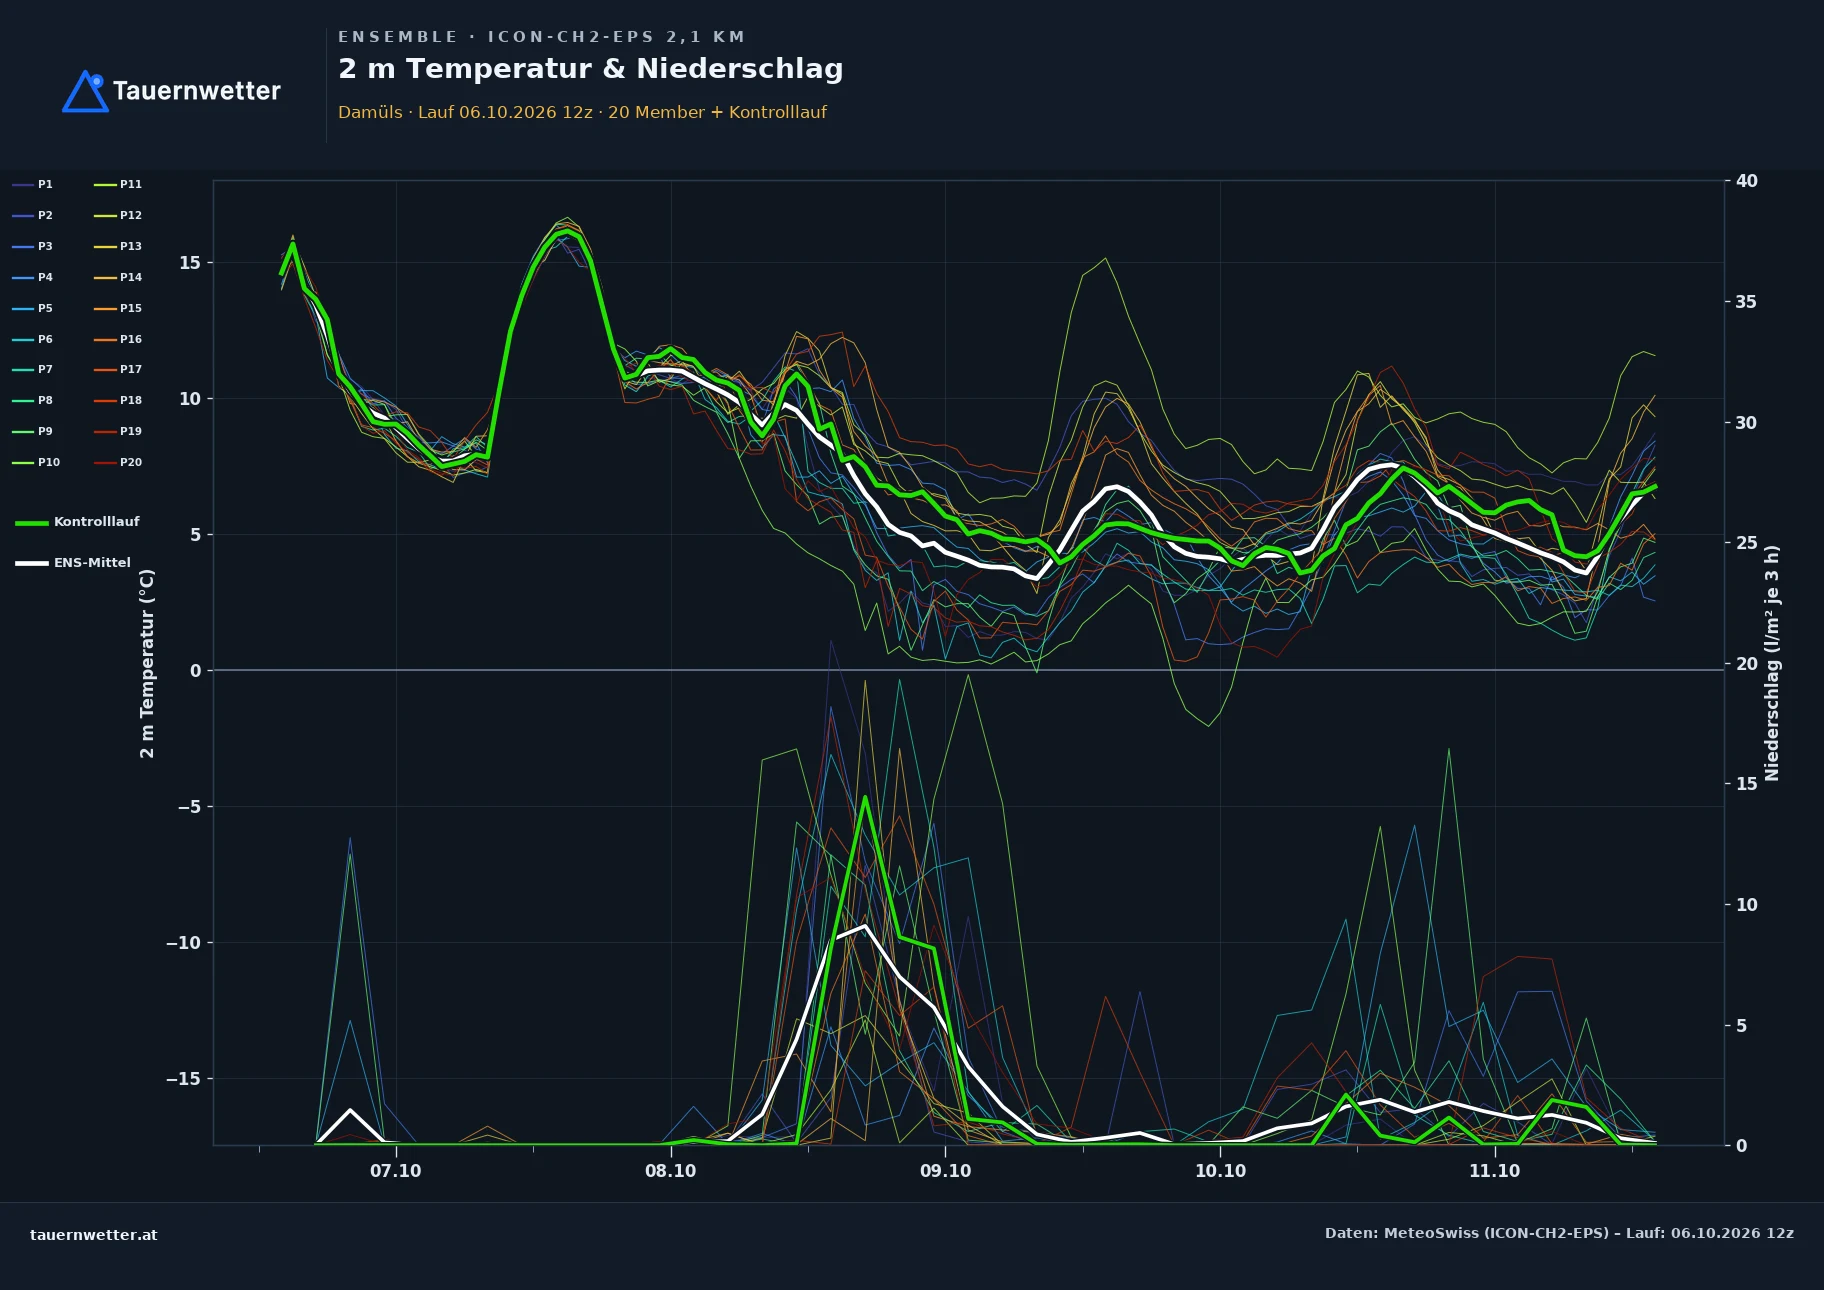Viewport: 1824px width, 1290px height.
Task: Click the −15 tick on temperature axis
Action: pyautogui.click(x=183, y=1079)
